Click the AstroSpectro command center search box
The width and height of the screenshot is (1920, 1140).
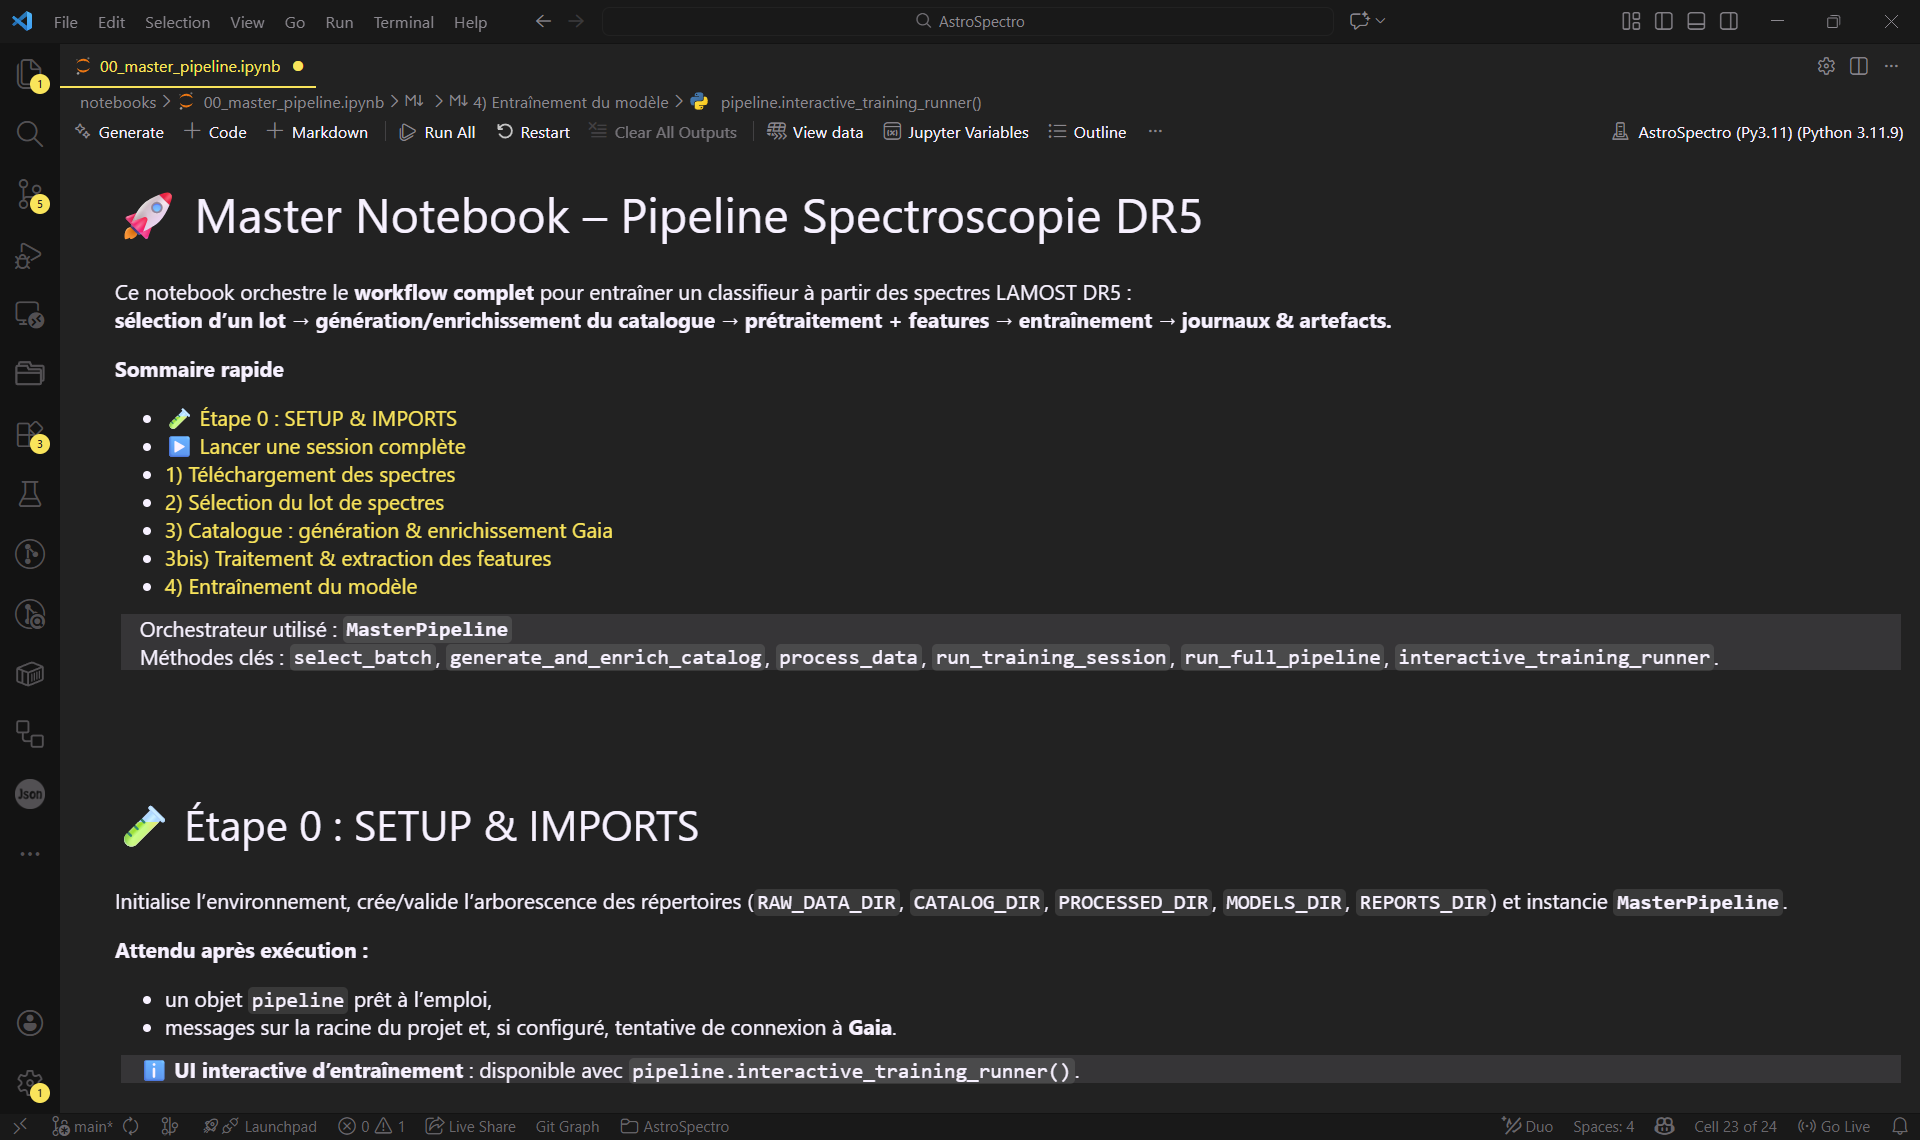tap(968, 21)
